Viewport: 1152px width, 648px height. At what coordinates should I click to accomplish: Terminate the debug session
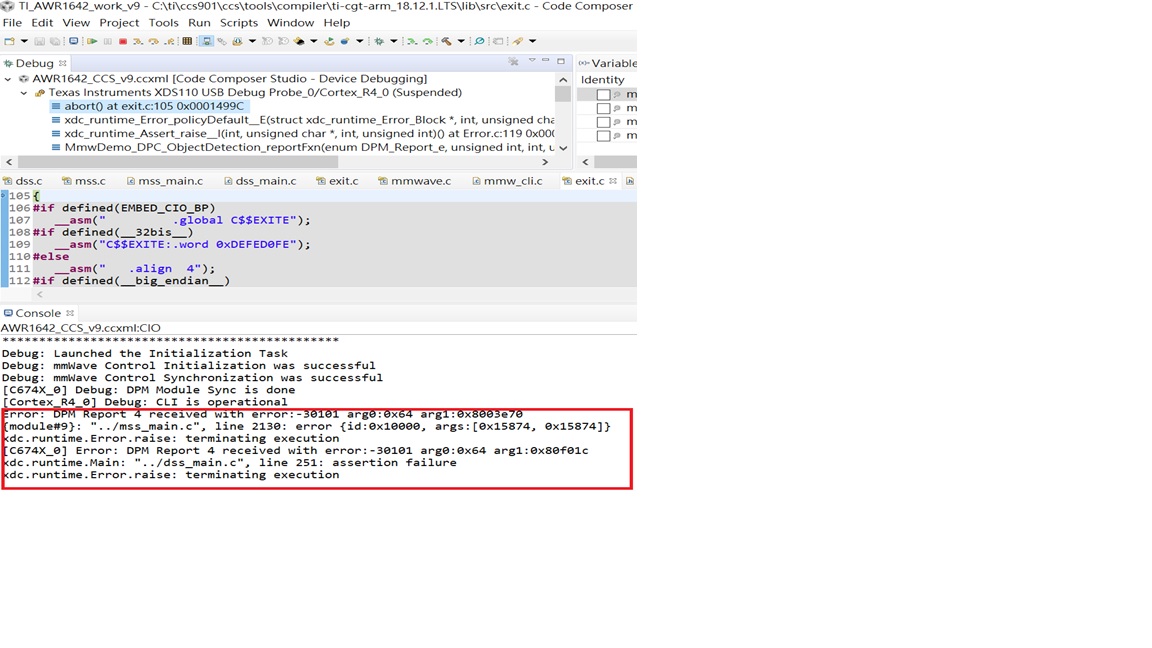click(122, 41)
